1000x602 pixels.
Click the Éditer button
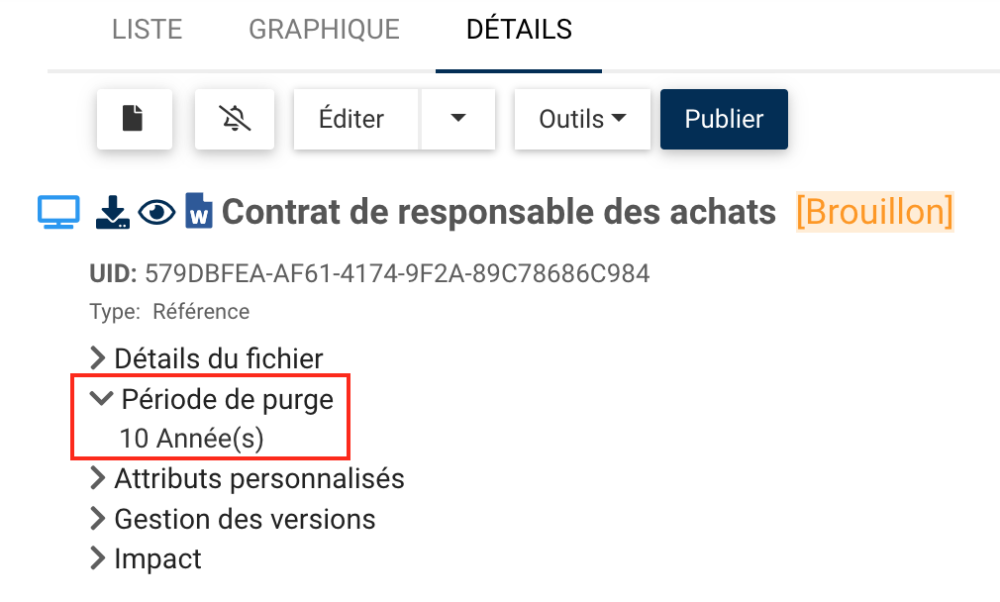tap(352, 119)
